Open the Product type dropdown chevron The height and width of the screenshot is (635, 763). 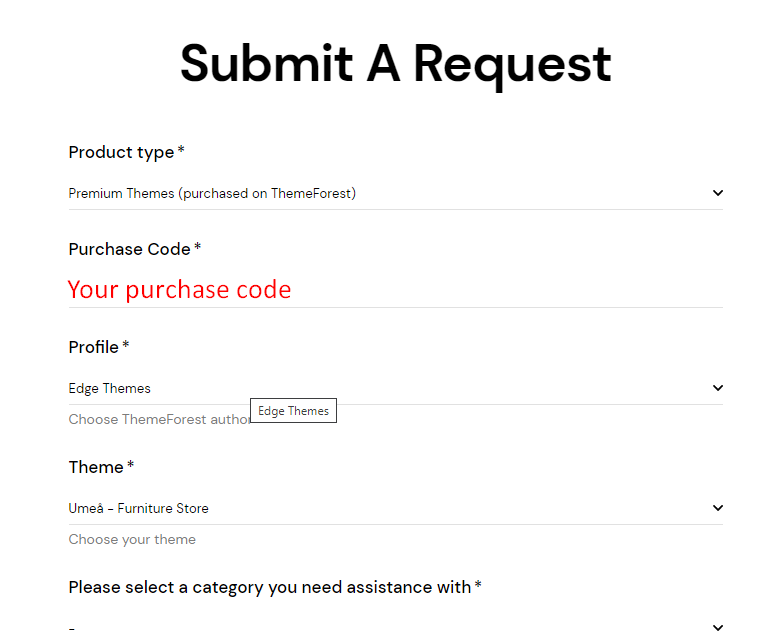717,193
